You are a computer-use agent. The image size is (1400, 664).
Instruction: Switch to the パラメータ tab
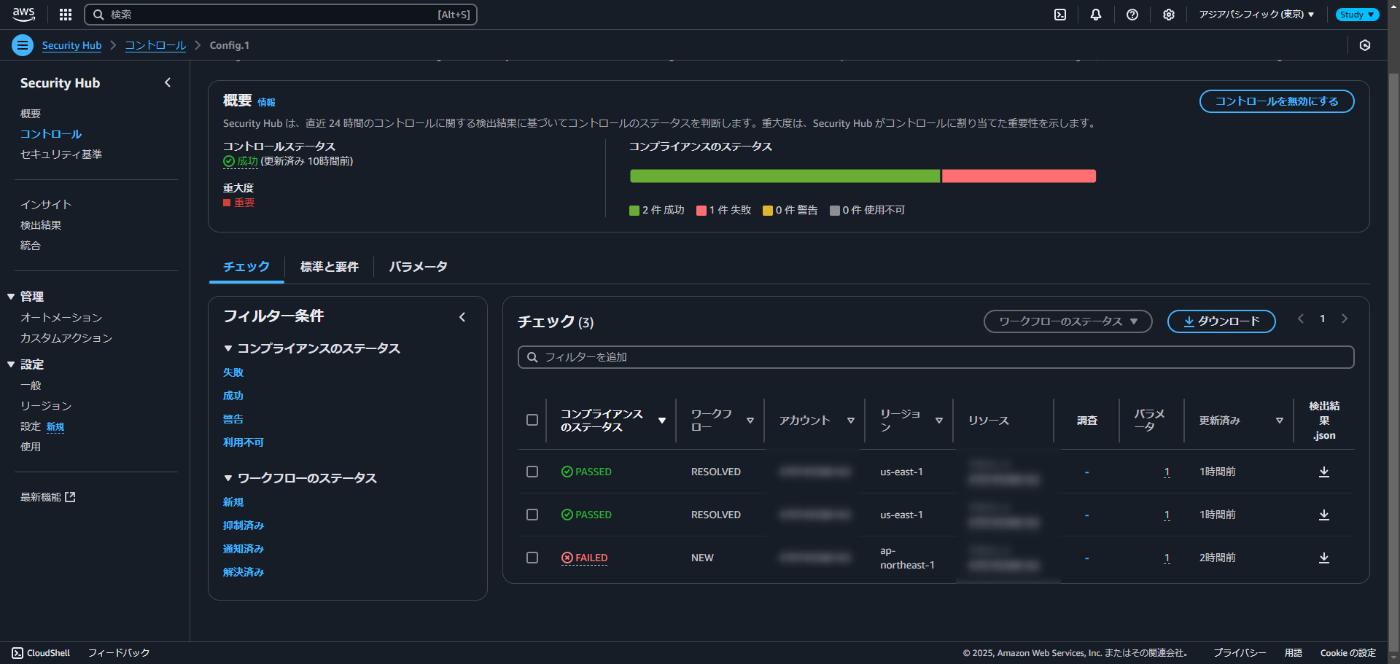click(418, 267)
